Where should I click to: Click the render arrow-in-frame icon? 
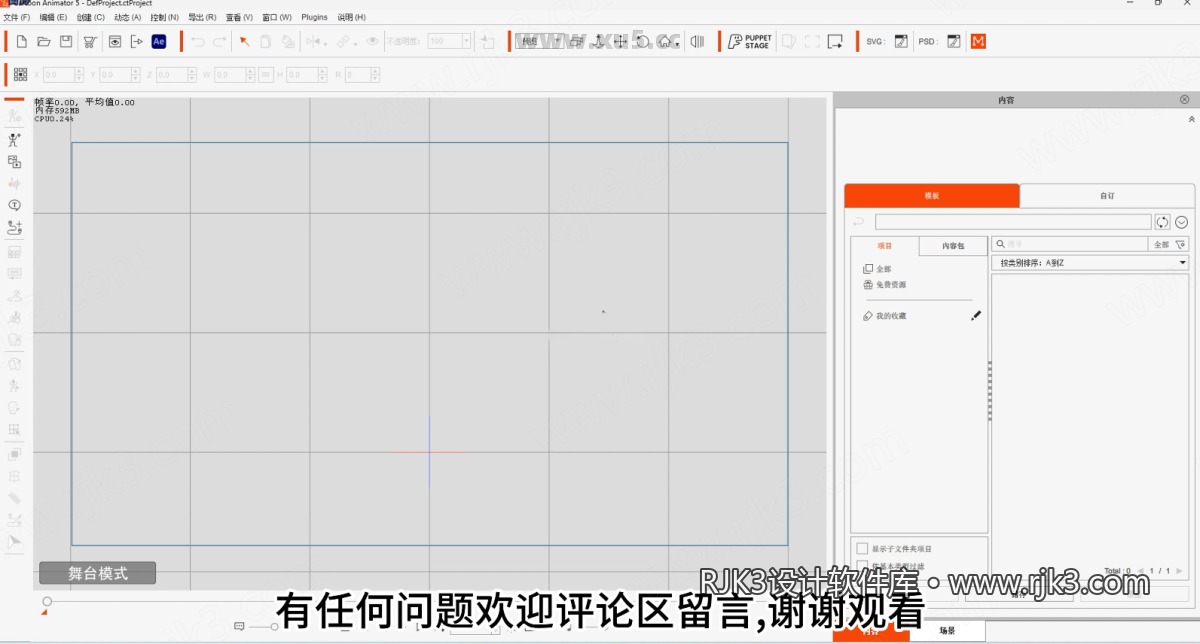click(835, 42)
